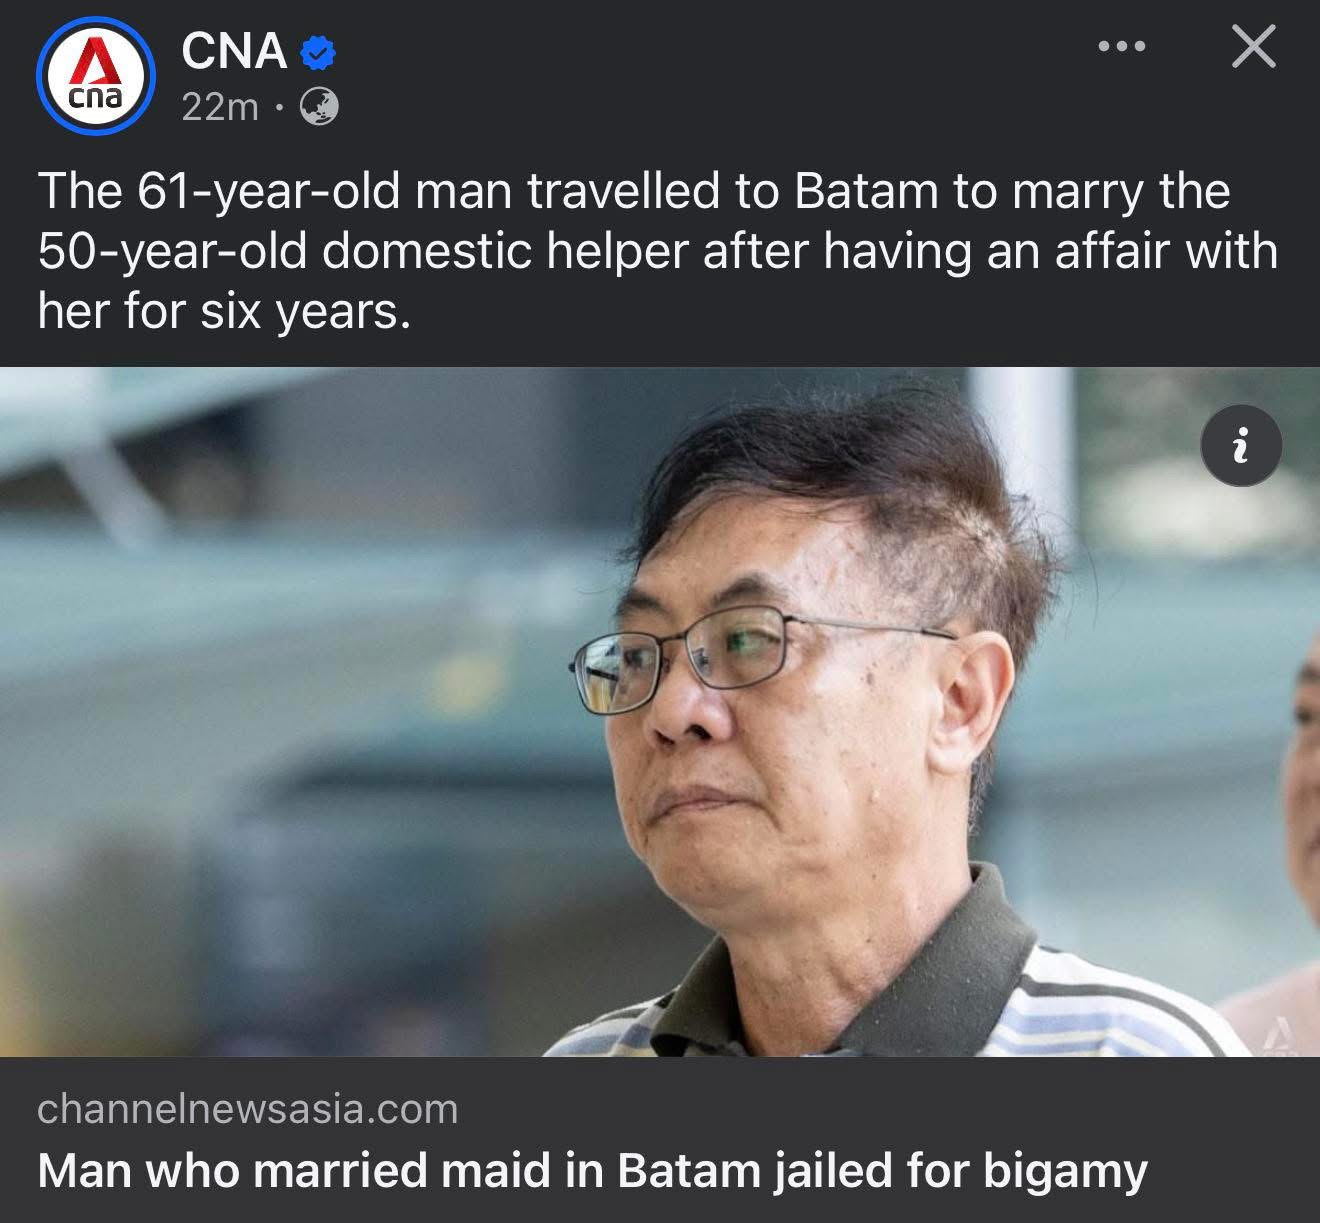This screenshot has height=1223, width=1320.
Task: Open the three-dot post options menu
Action: [1122, 46]
